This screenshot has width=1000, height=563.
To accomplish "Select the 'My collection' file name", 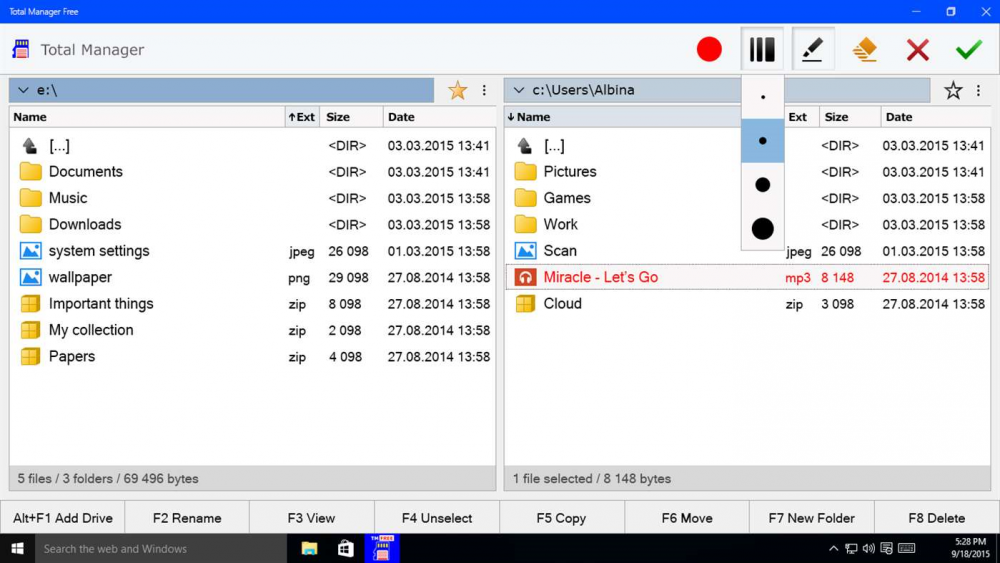I will click(91, 330).
